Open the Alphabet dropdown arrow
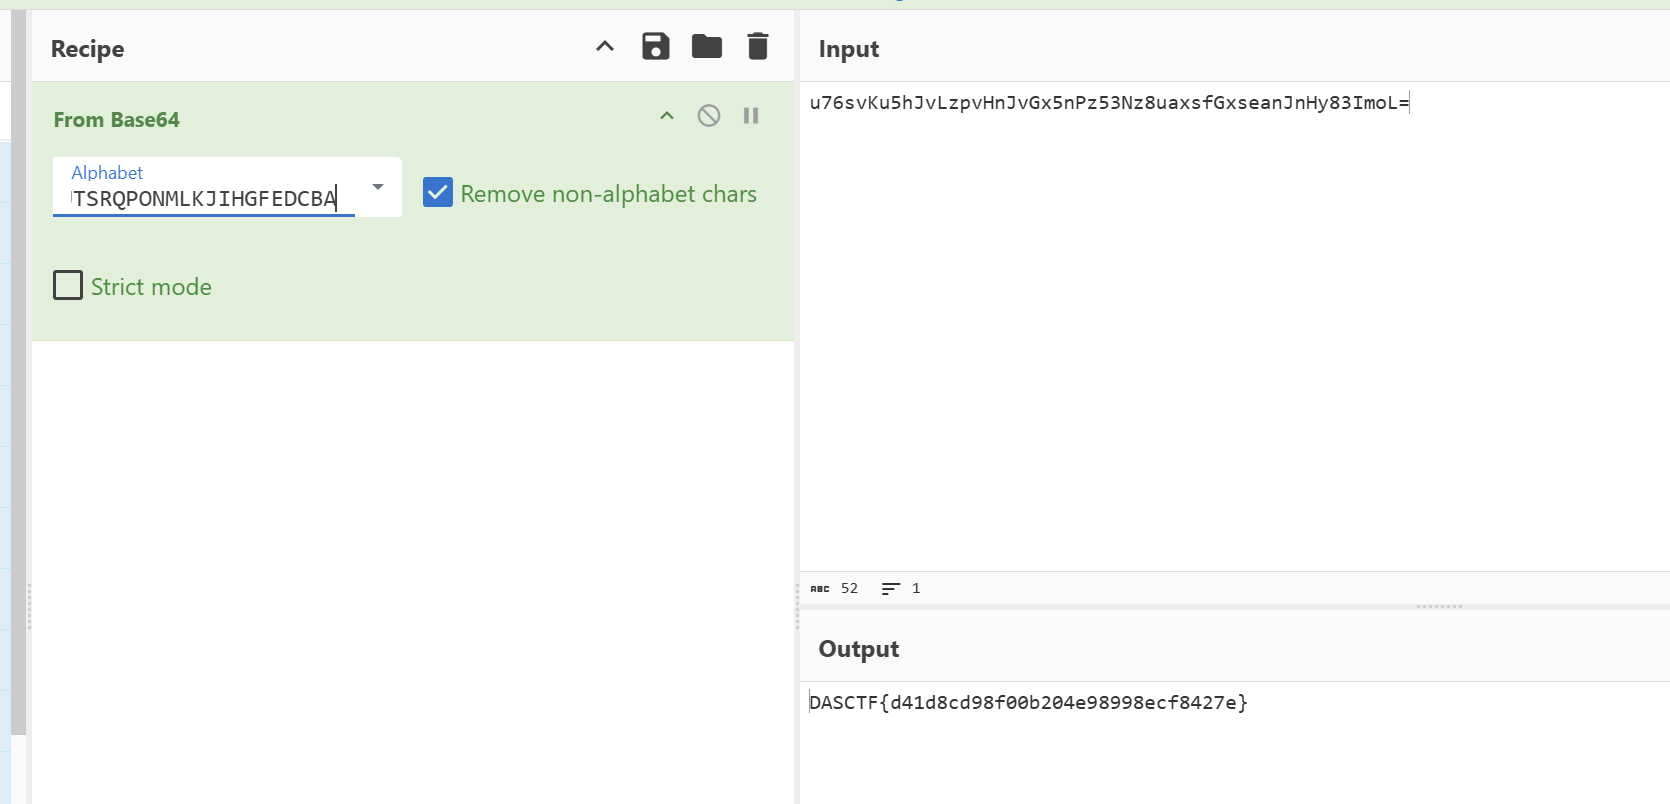The image size is (1670, 804). (x=378, y=187)
